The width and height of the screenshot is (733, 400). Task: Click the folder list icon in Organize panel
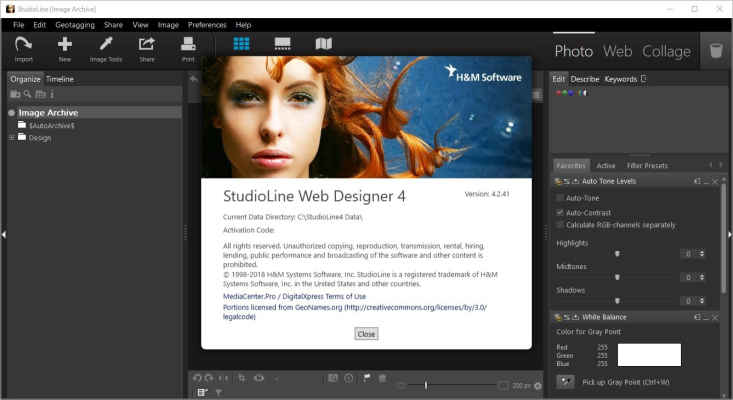click(41, 94)
